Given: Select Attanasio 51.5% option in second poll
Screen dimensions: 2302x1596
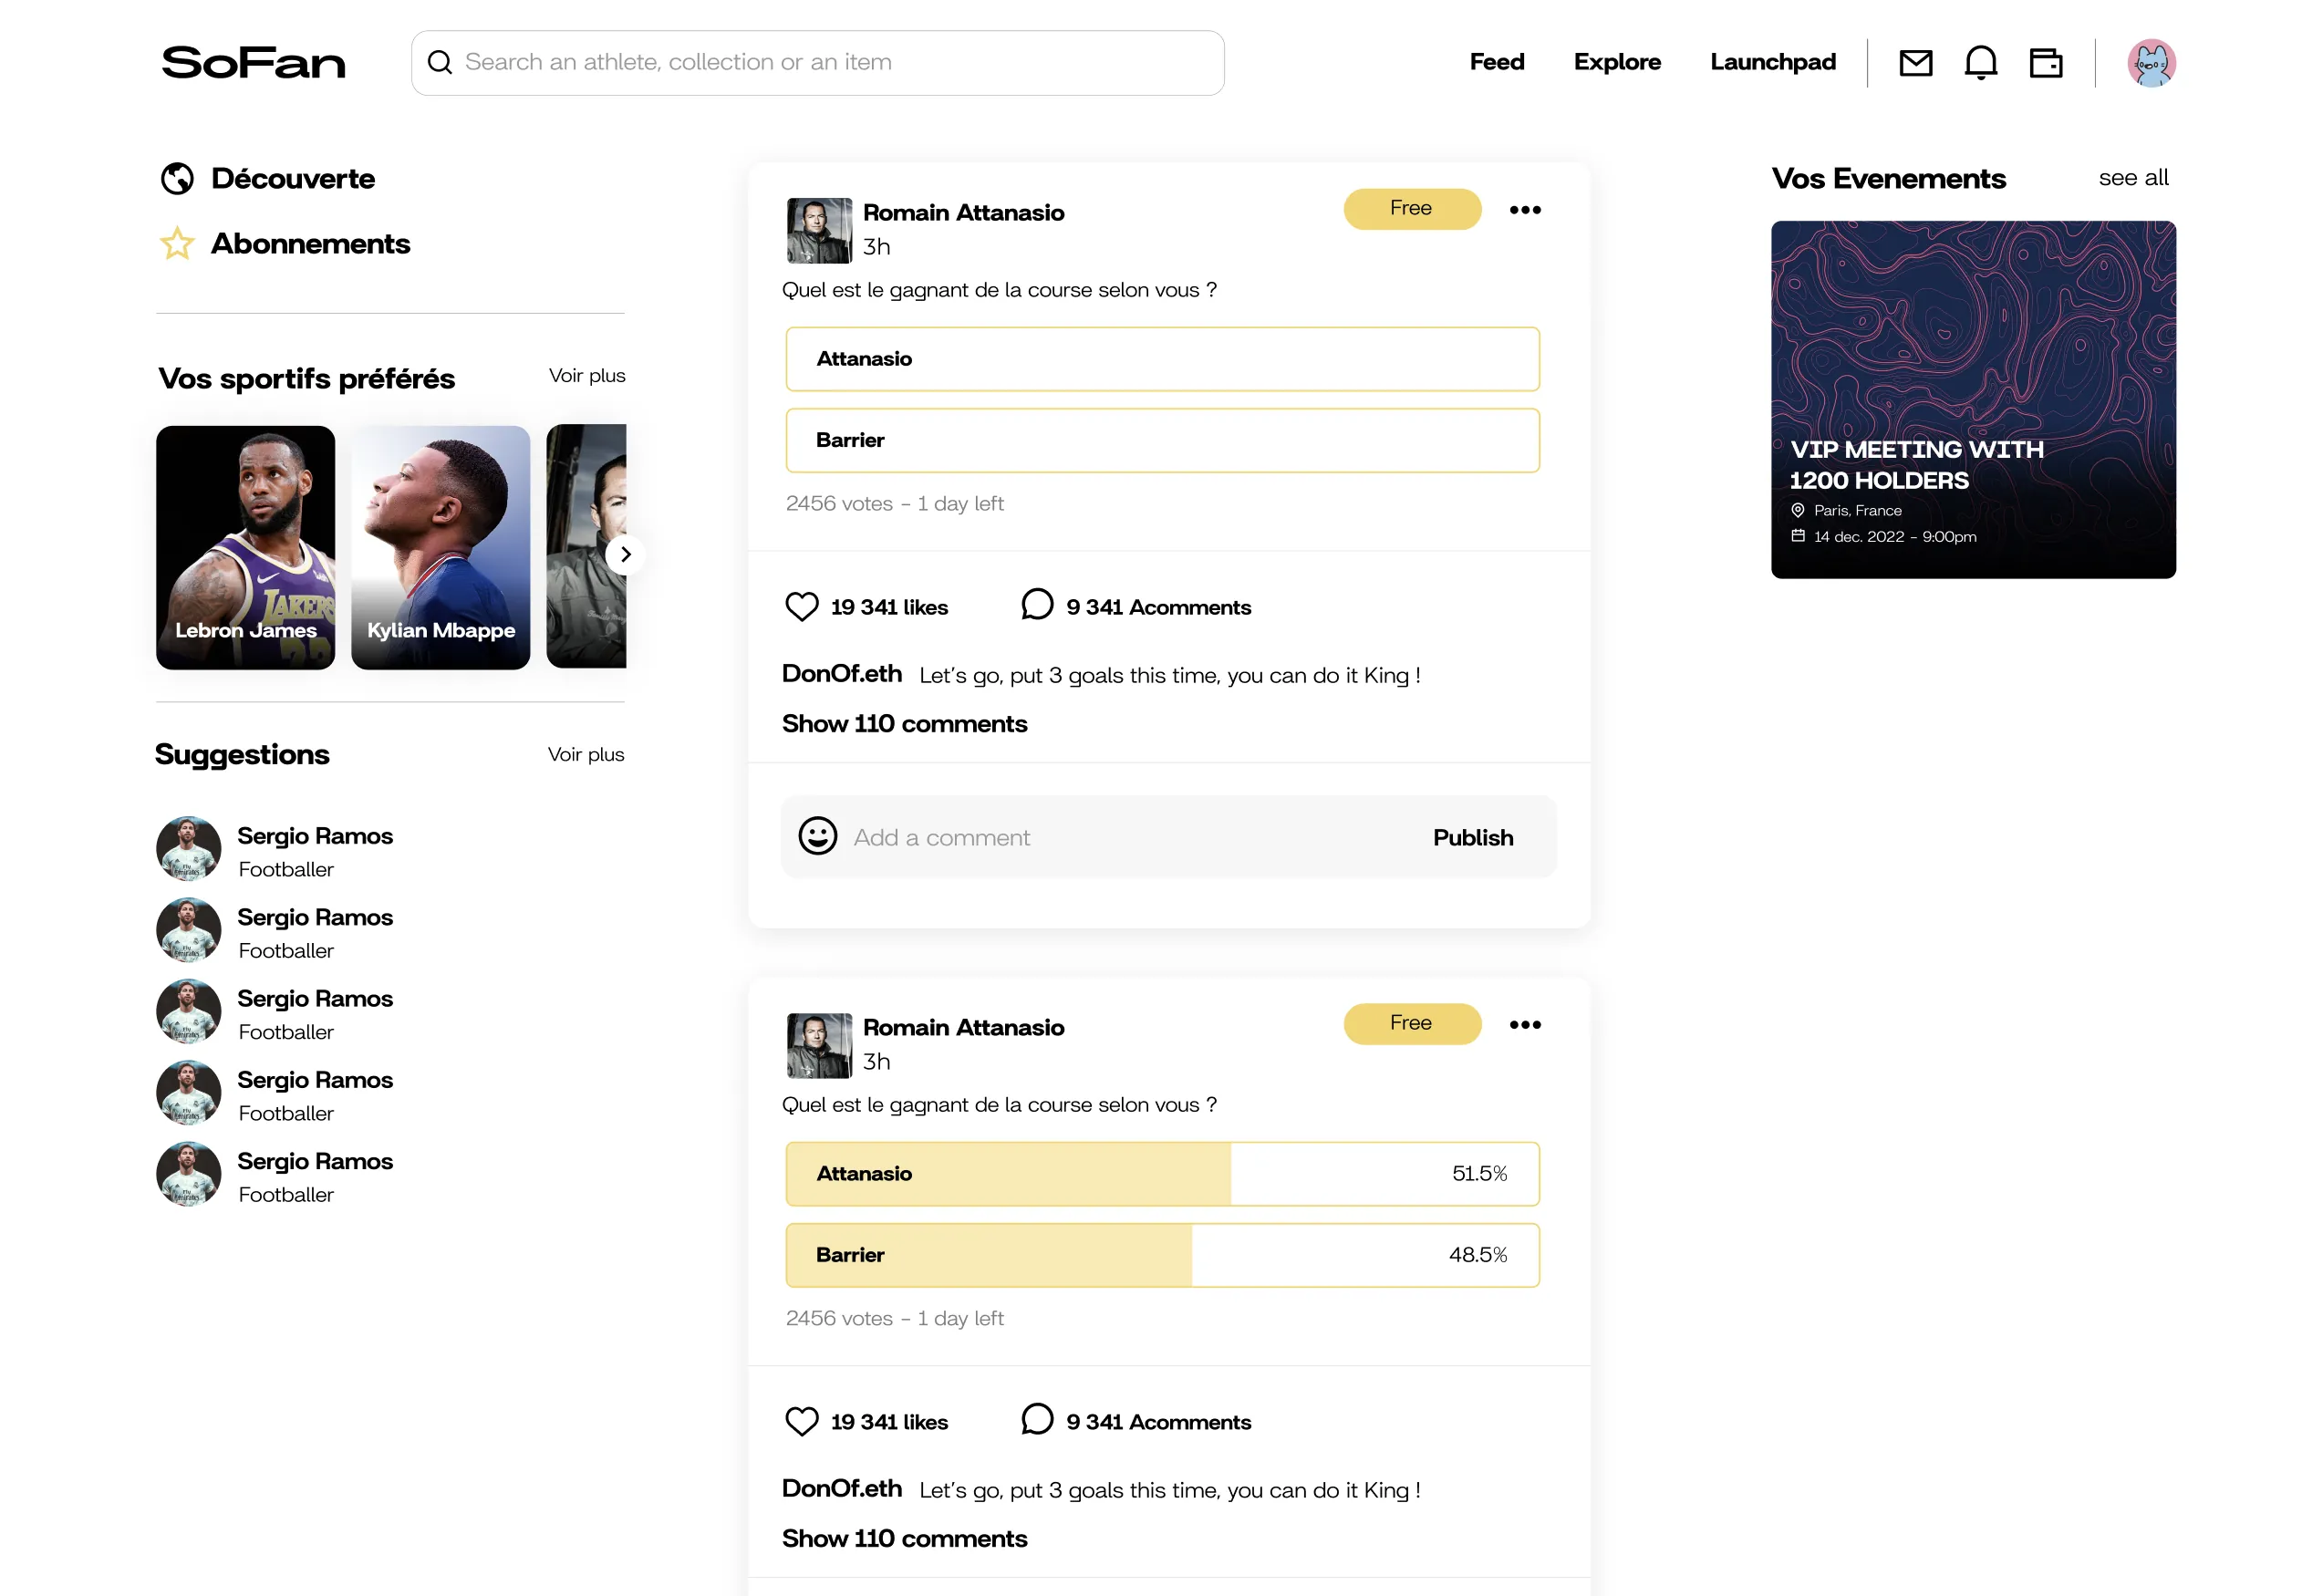Looking at the screenshot, I should (x=1162, y=1174).
